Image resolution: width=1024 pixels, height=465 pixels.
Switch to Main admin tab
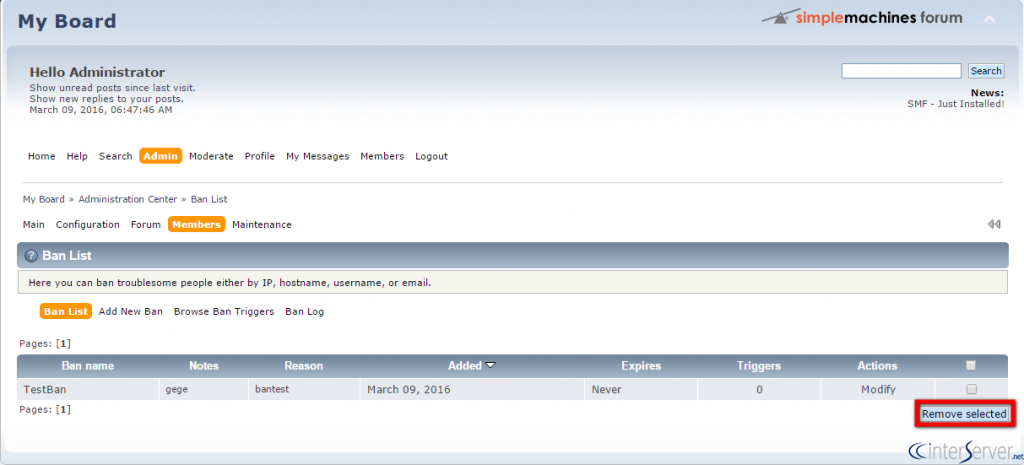point(34,224)
